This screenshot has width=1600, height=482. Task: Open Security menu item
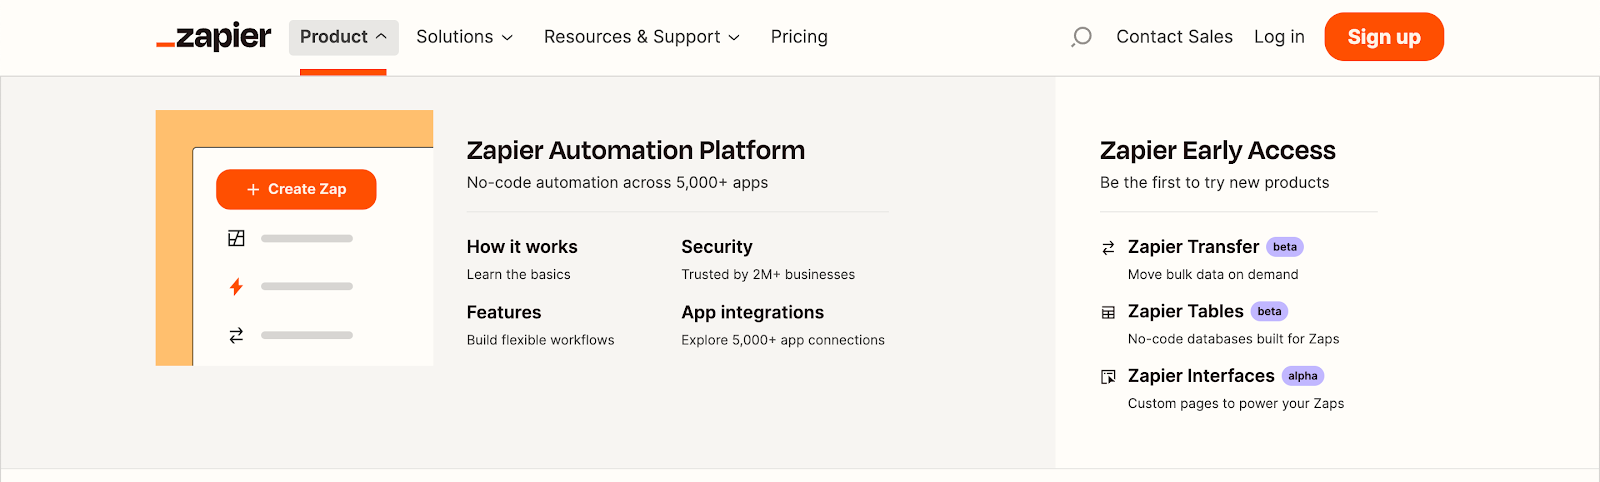[716, 247]
